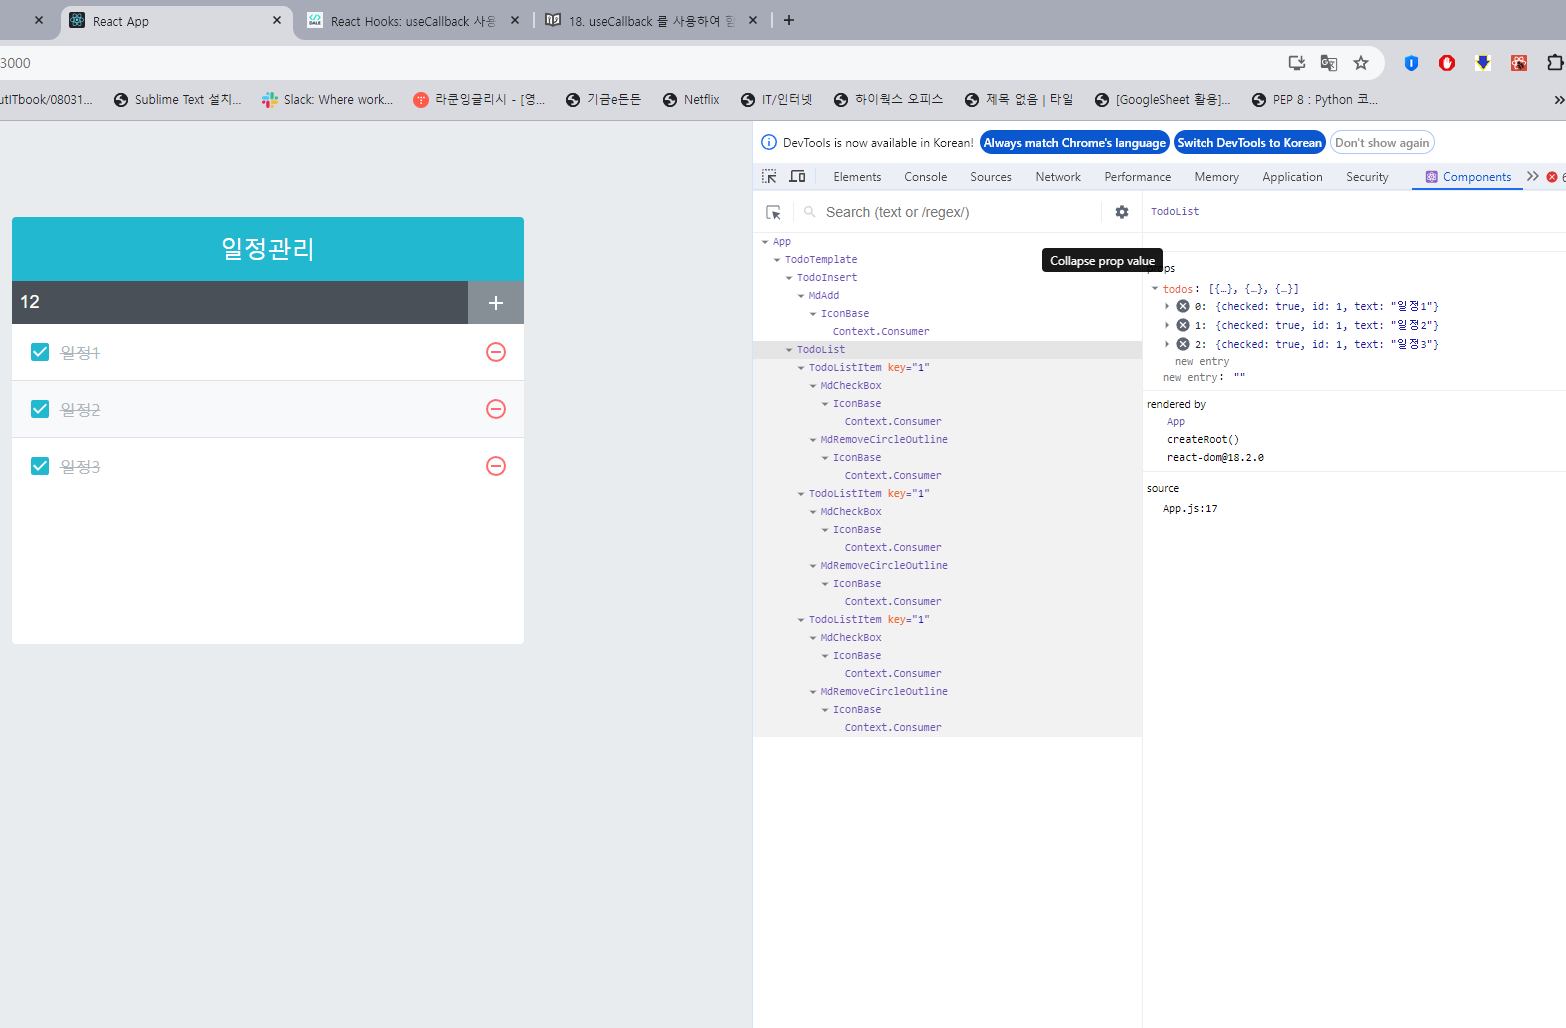Delete todos entry 0 with x icon
Viewport: 1566px width, 1028px height.
pyautogui.click(x=1183, y=307)
